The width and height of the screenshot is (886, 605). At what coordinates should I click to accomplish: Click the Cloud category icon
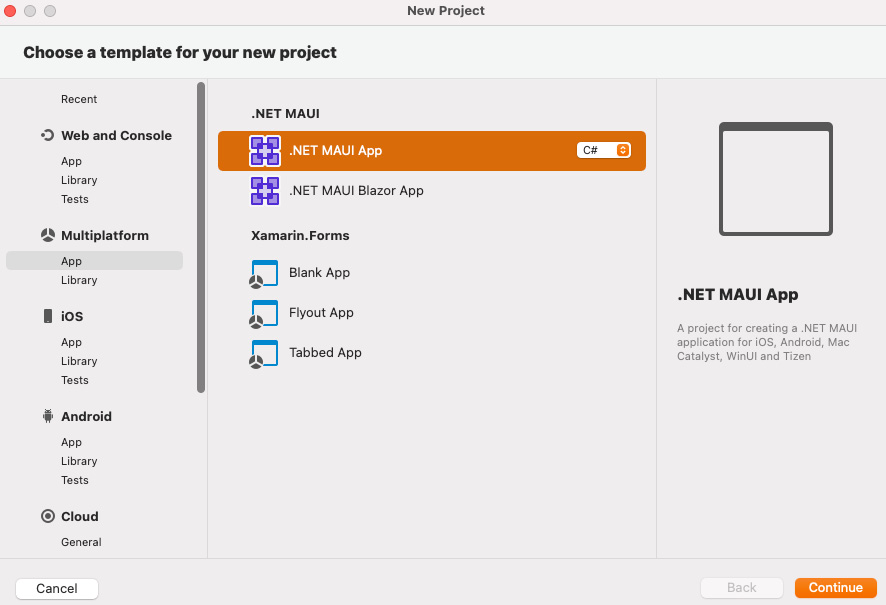48,516
